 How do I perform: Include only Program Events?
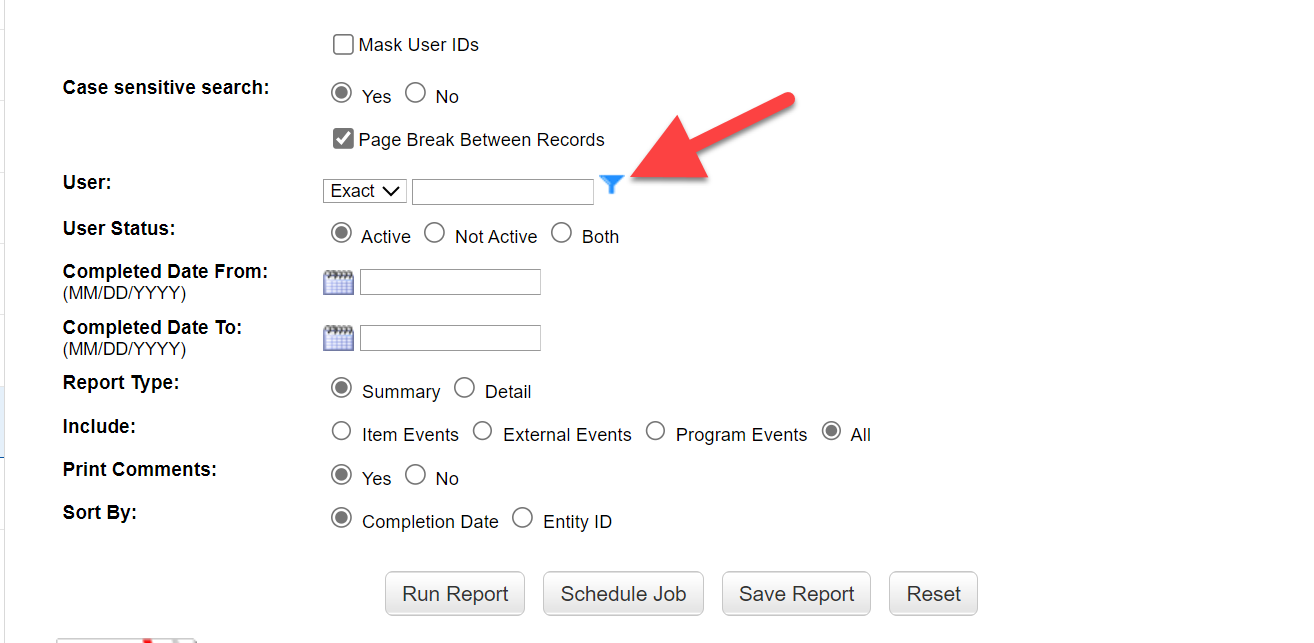pyautogui.click(x=656, y=431)
